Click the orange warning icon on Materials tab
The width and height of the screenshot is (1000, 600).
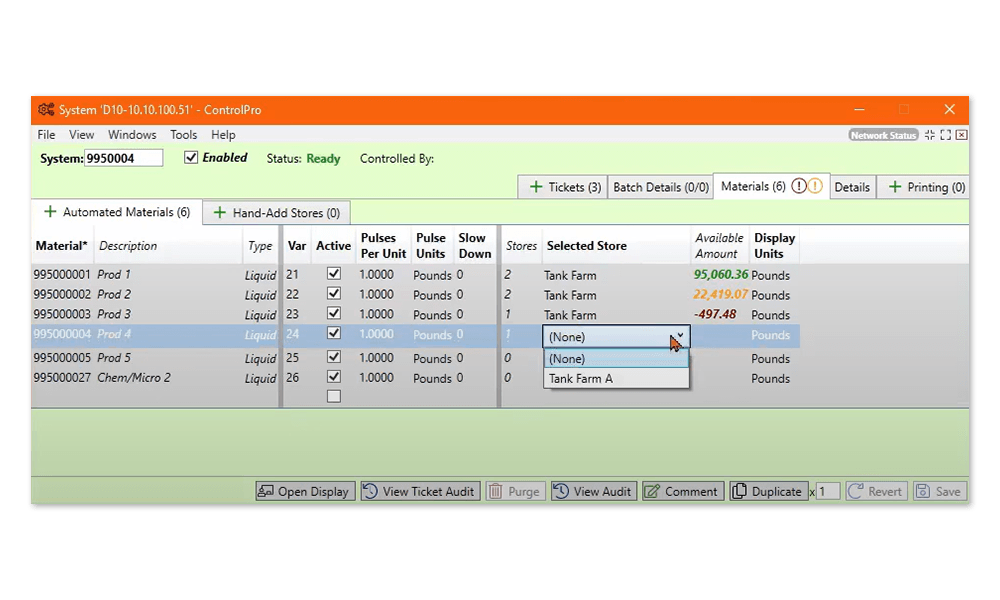pyautogui.click(x=815, y=186)
